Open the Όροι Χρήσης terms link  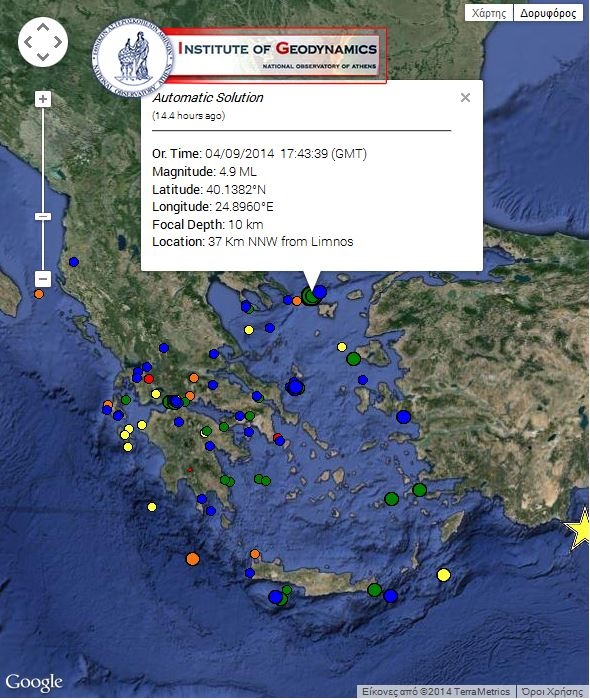pyautogui.click(x=552, y=691)
